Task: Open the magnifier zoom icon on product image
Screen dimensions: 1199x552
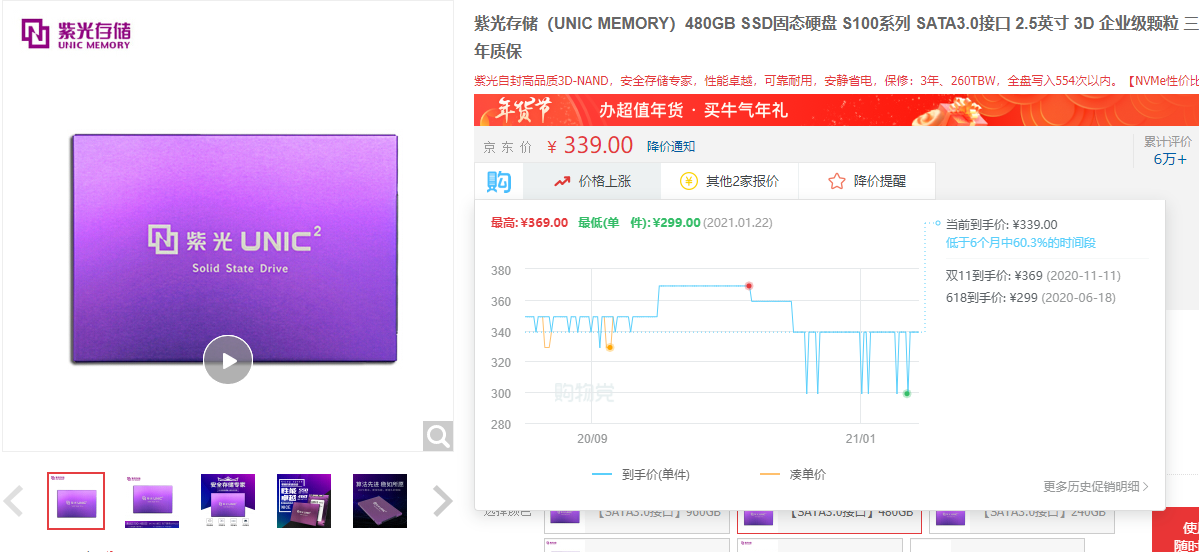Action: [x=438, y=436]
